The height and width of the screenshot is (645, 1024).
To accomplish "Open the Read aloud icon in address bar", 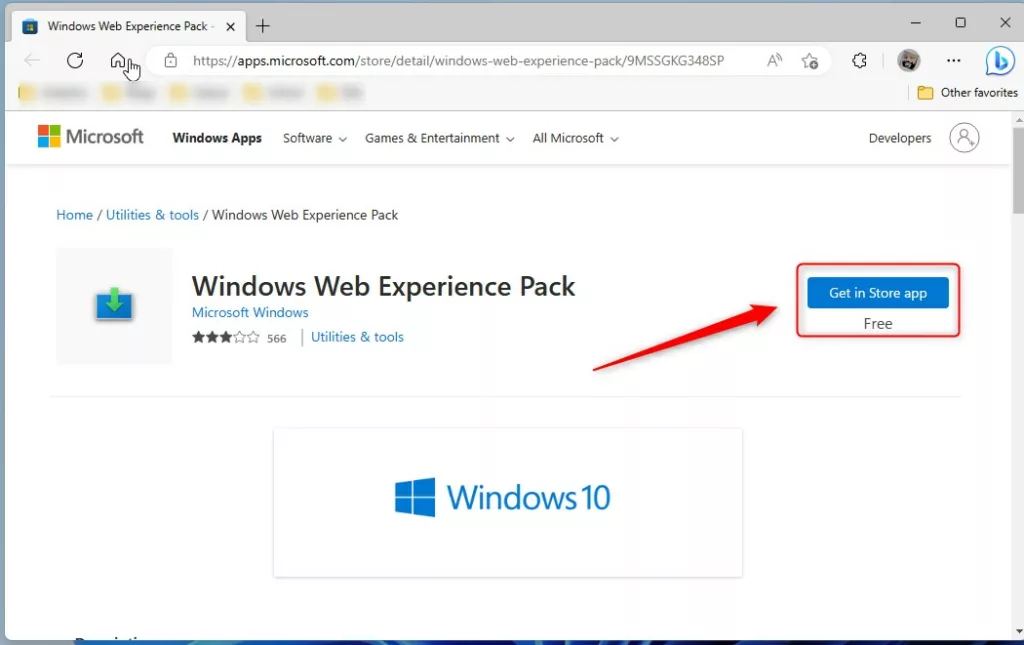I will (x=774, y=61).
